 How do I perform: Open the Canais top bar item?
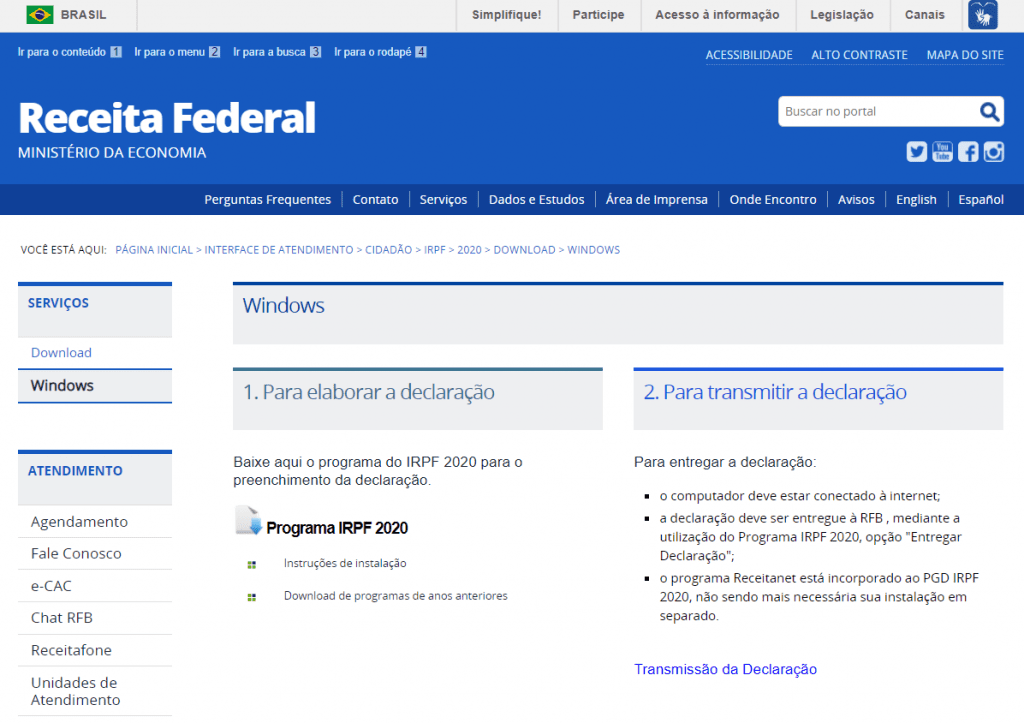coord(924,15)
